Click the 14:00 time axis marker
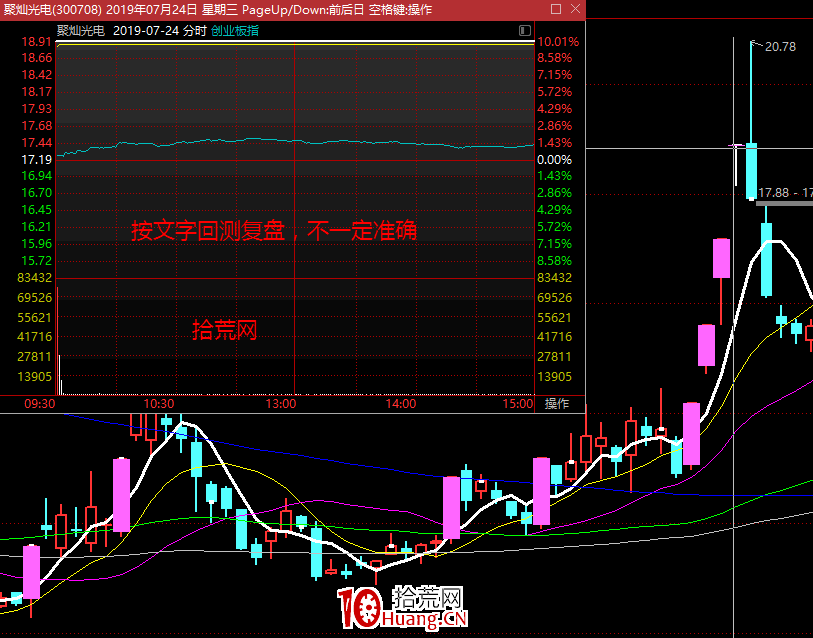The height and width of the screenshot is (638, 813). click(x=401, y=404)
